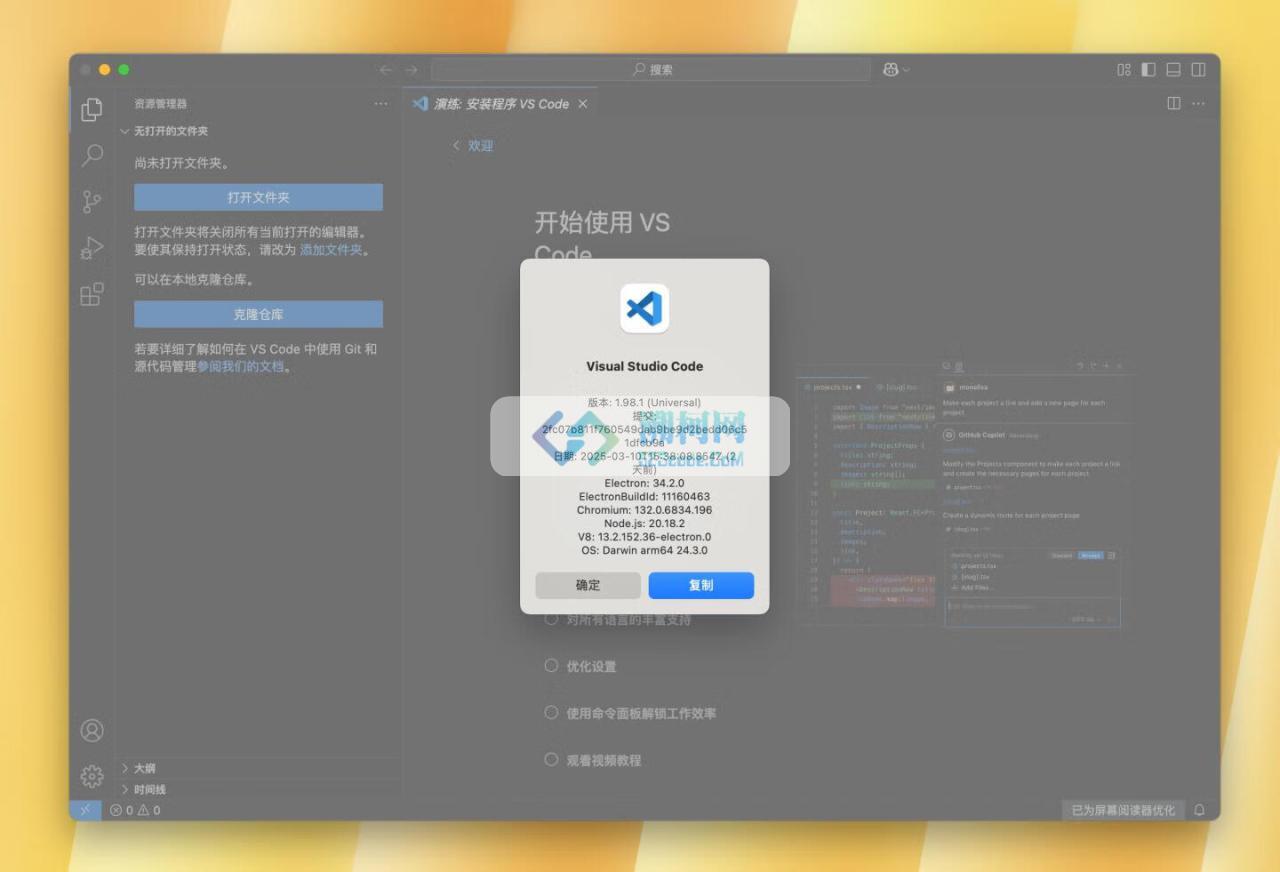Open the Source Control view
Image resolution: width=1280 pixels, height=872 pixels.
click(x=92, y=202)
